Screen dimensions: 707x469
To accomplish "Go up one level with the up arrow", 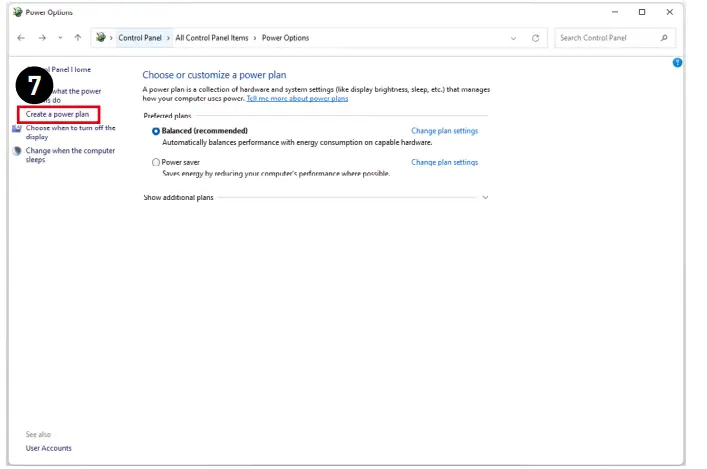I will [78, 38].
